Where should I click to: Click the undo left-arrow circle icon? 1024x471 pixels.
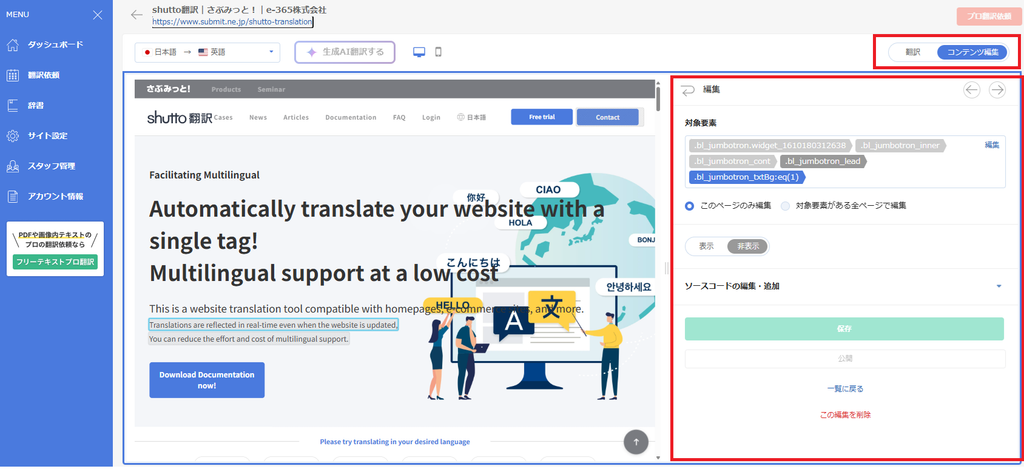pyautogui.click(x=972, y=90)
